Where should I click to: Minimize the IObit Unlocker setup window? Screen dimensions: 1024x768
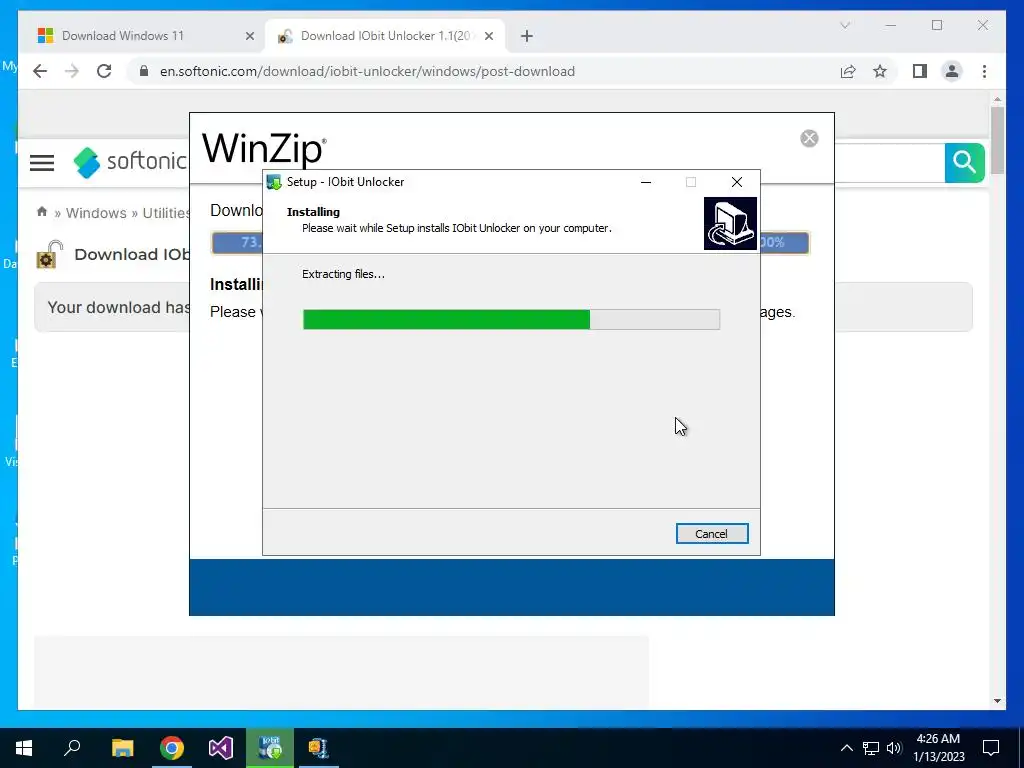click(646, 182)
